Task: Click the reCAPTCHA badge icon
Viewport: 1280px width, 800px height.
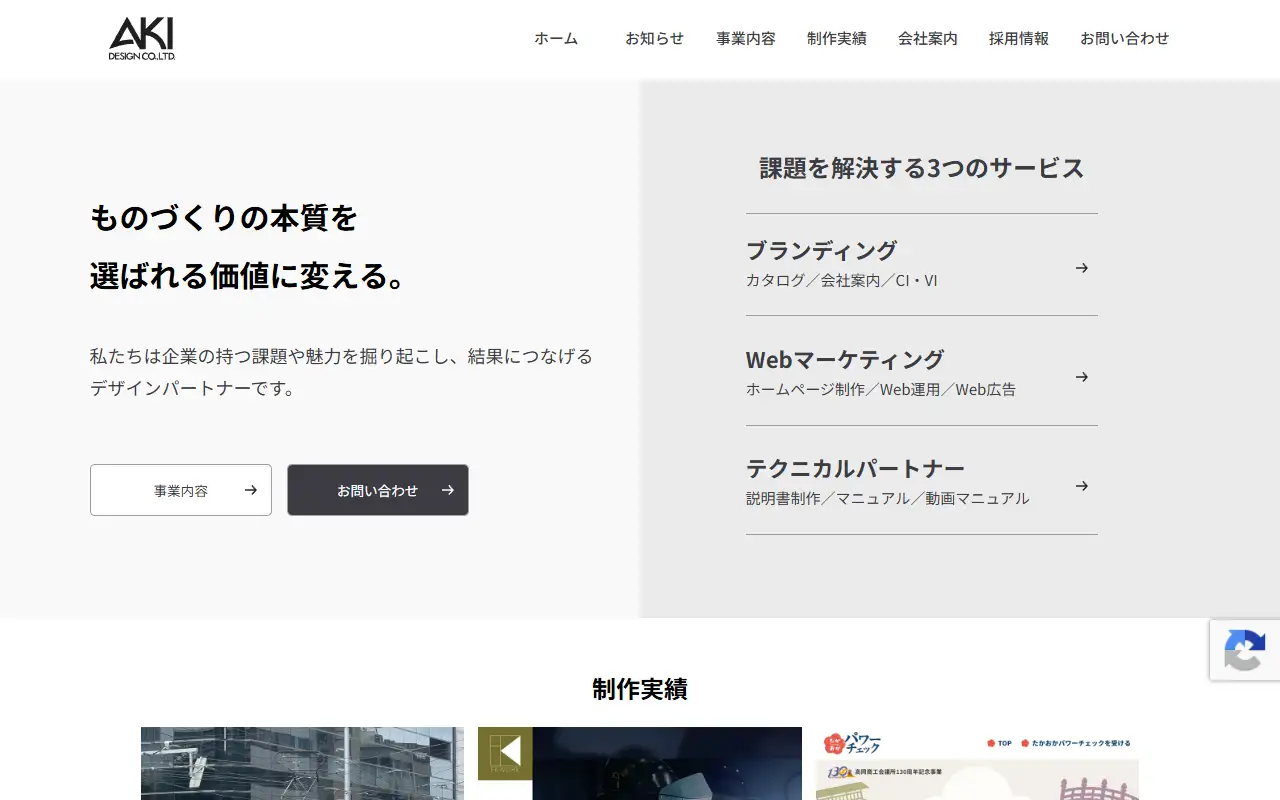Action: click(x=1245, y=650)
